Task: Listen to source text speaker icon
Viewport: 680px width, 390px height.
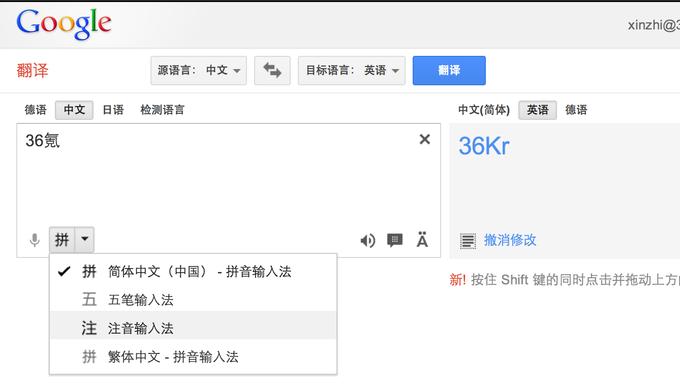Action: coord(368,240)
